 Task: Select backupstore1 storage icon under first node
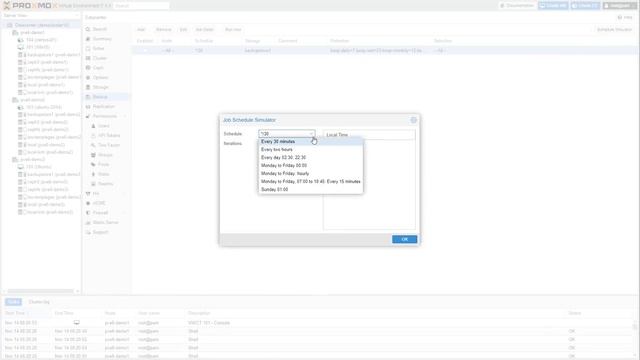21,55
